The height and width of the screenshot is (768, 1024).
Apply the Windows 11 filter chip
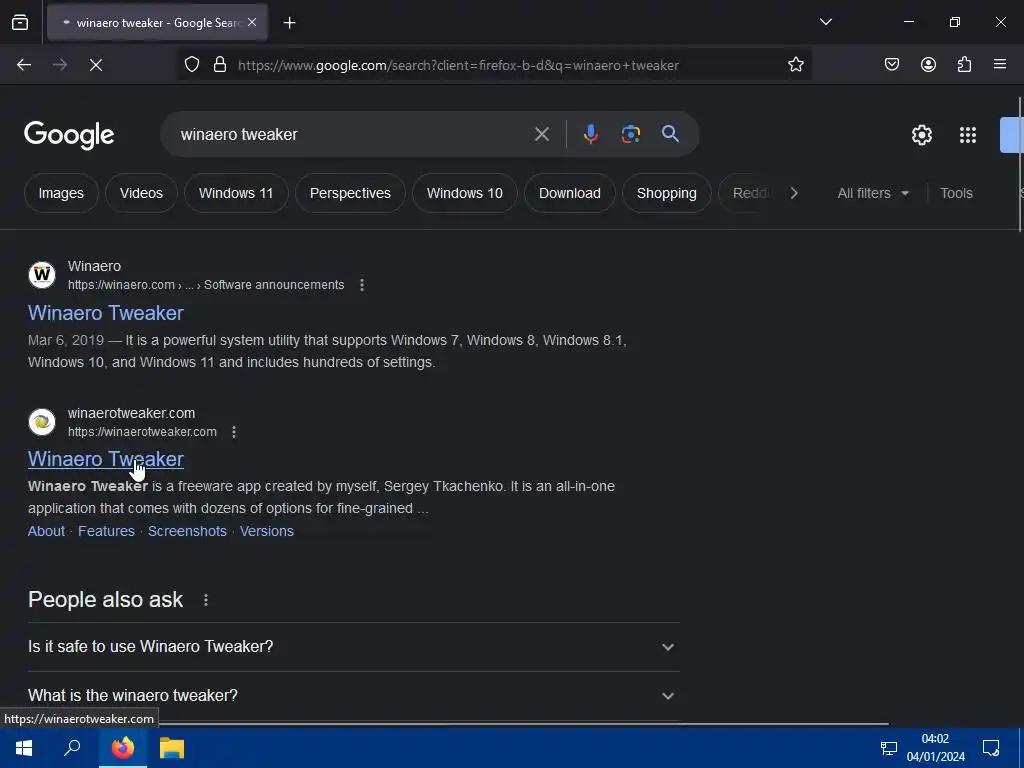pos(236,193)
